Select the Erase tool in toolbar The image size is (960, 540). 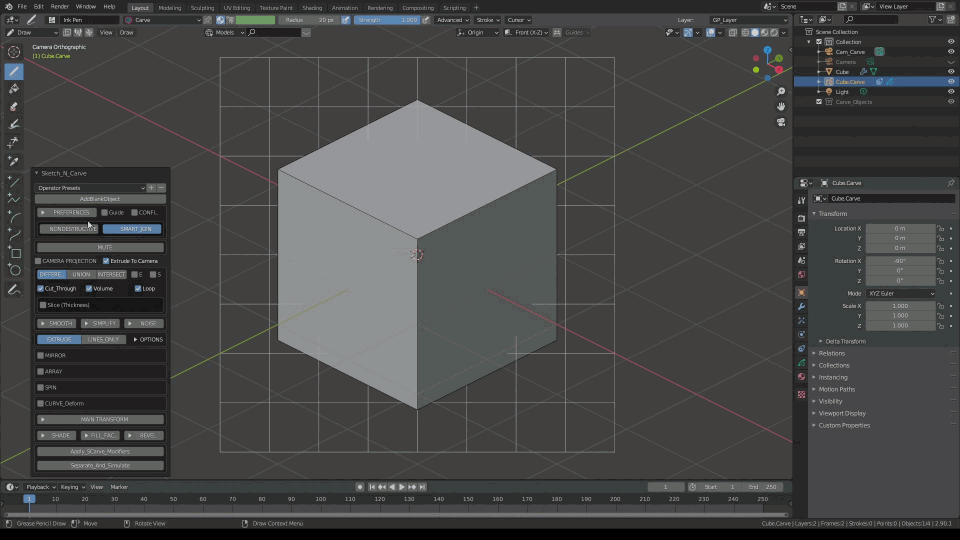[14, 106]
